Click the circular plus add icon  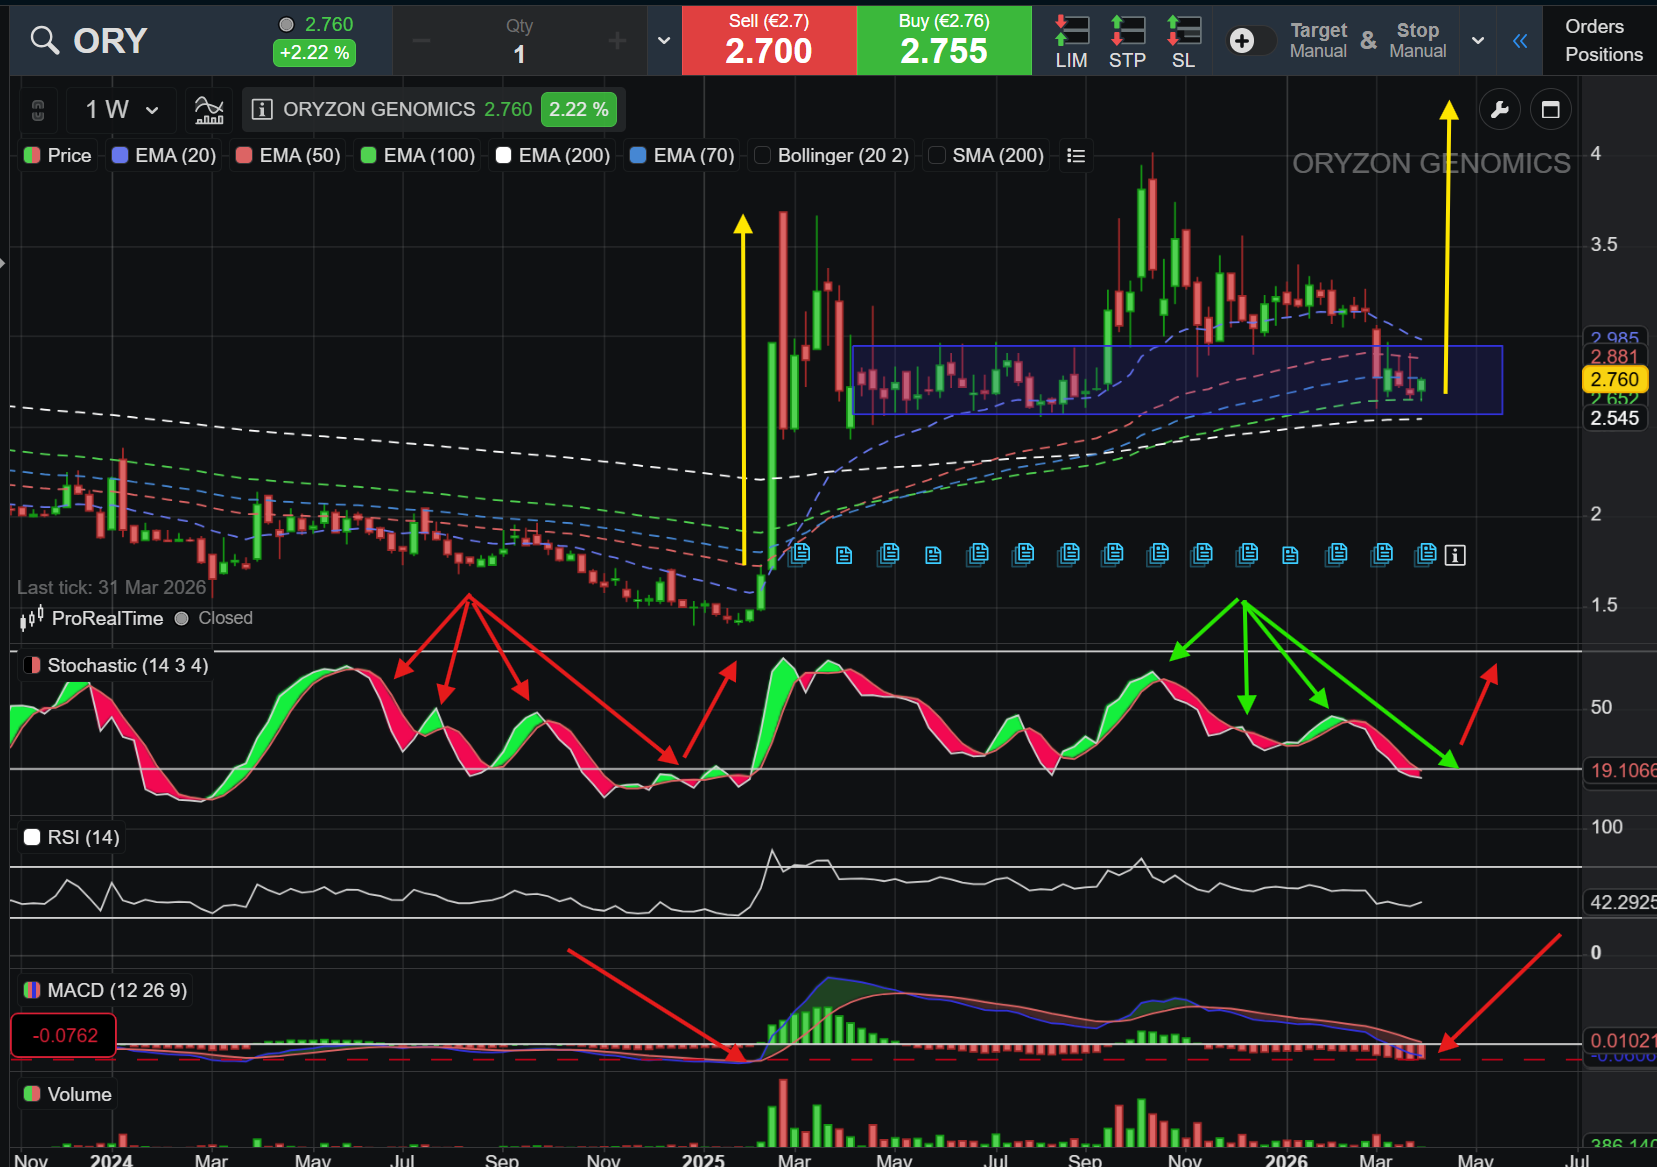1240,40
